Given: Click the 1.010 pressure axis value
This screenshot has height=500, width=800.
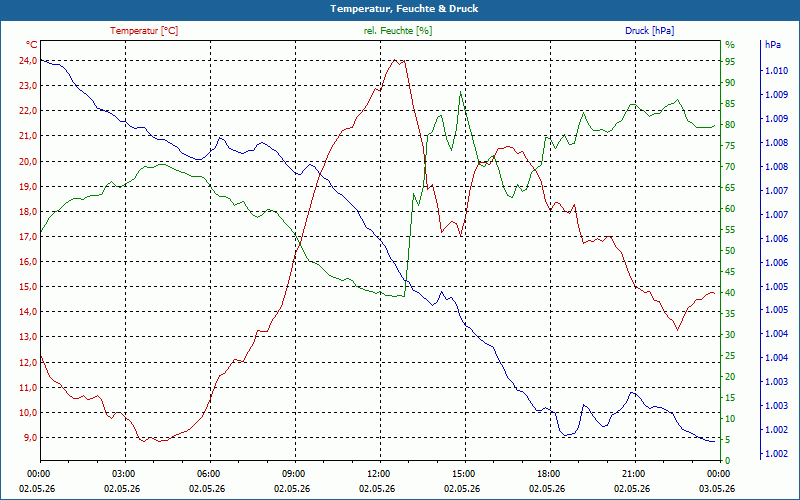Looking at the screenshot, I should coord(777,71).
